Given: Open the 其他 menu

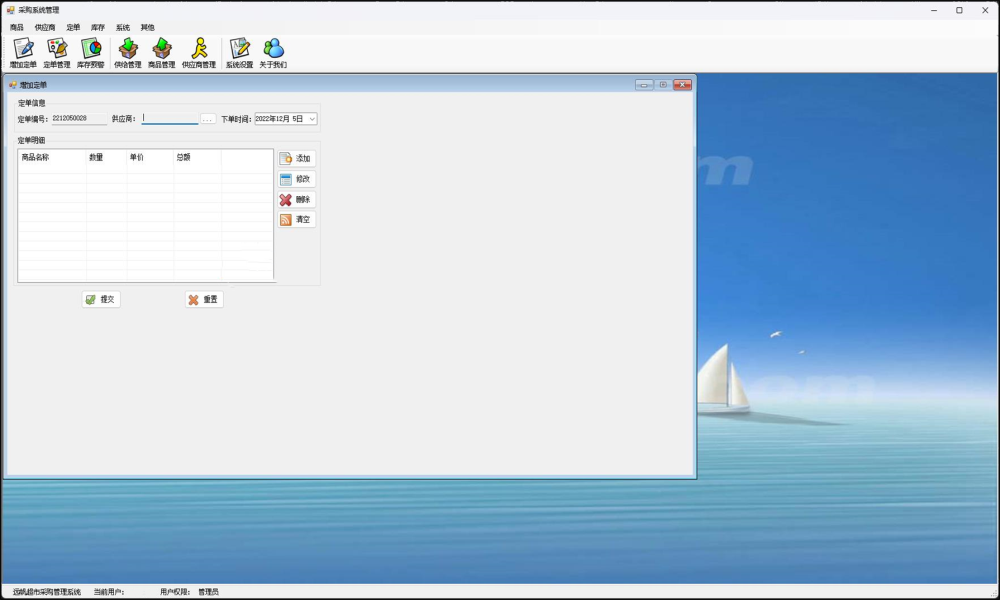Looking at the screenshot, I should (x=147, y=27).
